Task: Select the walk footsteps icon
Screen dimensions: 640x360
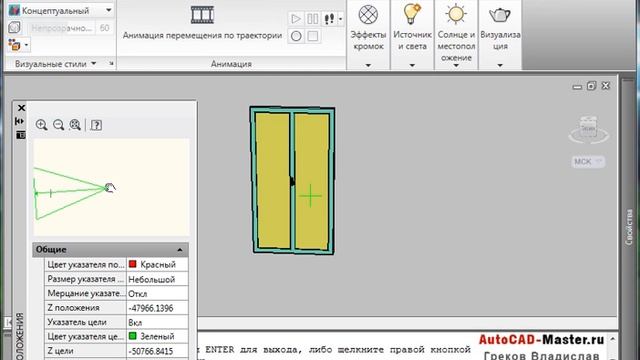Action: point(329,19)
